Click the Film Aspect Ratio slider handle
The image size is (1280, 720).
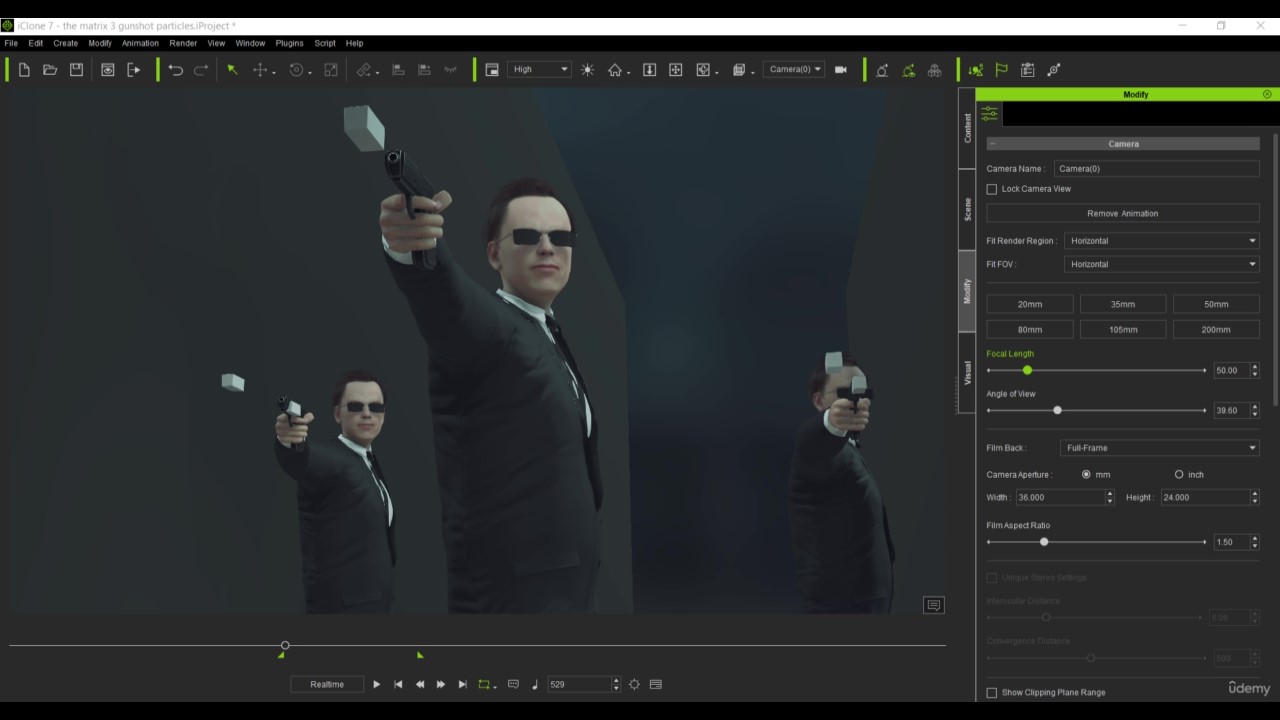(x=1044, y=542)
